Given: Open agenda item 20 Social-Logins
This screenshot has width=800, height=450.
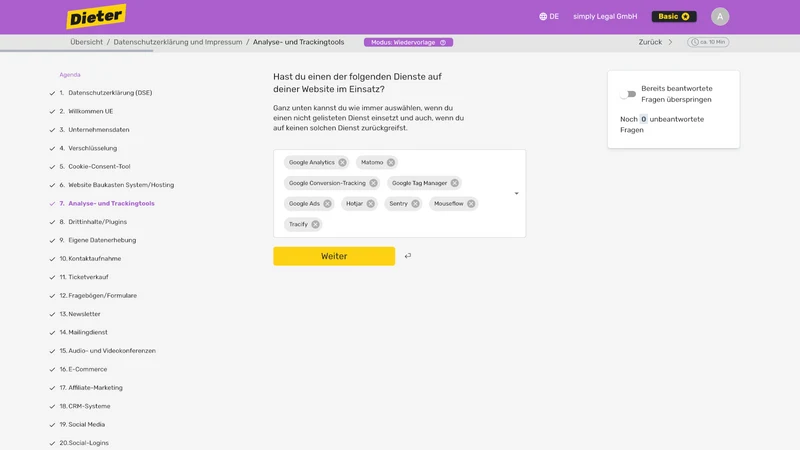Looking at the screenshot, I should point(84,443).
